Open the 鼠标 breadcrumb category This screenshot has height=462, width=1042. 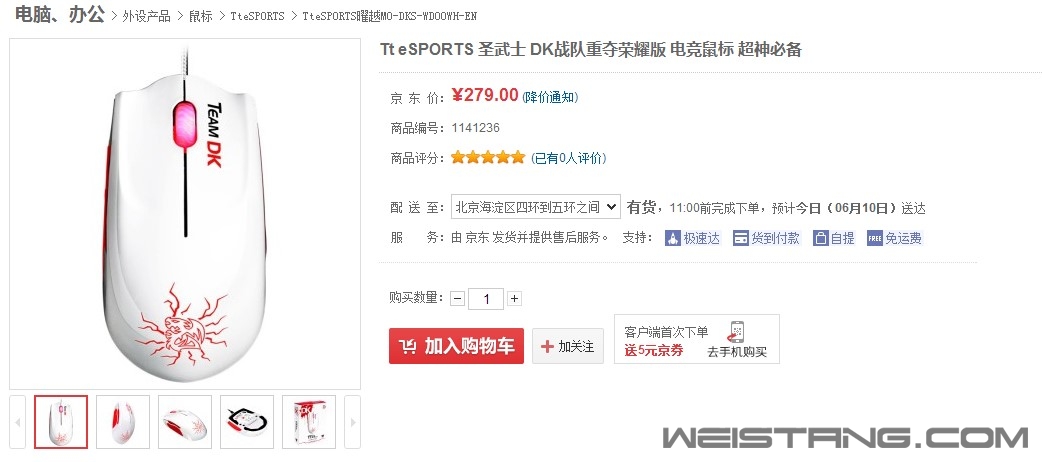(200, 16)
